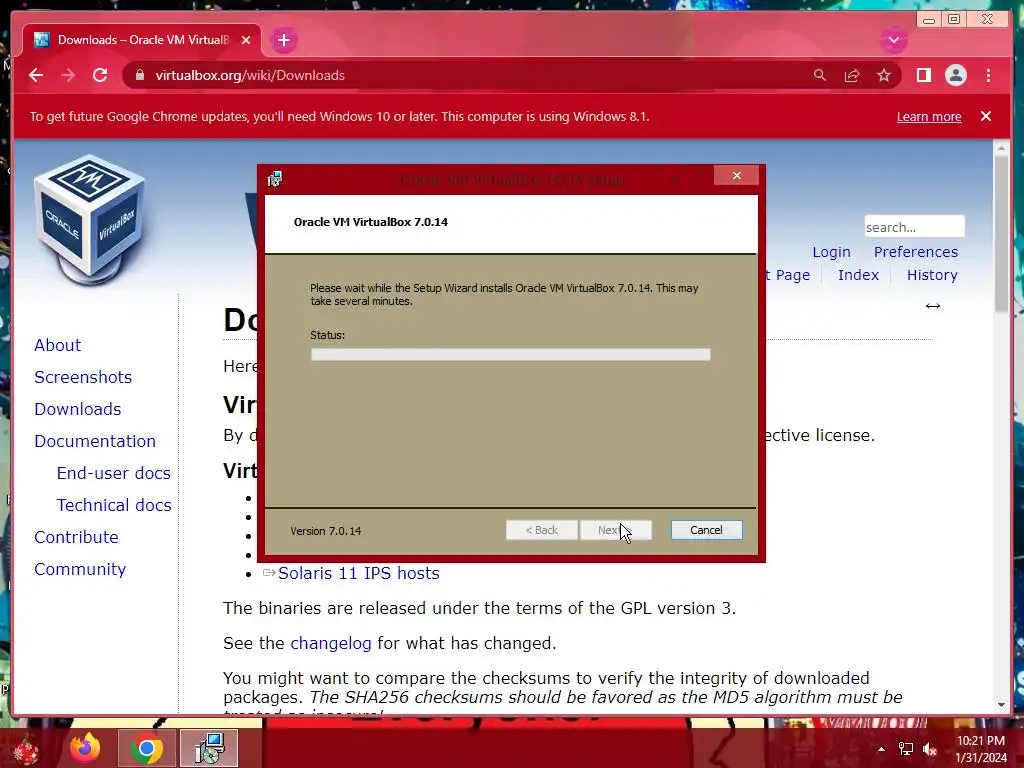
Task: Click the VirtualBox installer taskbar icon
Action: [x=209, y=748]
